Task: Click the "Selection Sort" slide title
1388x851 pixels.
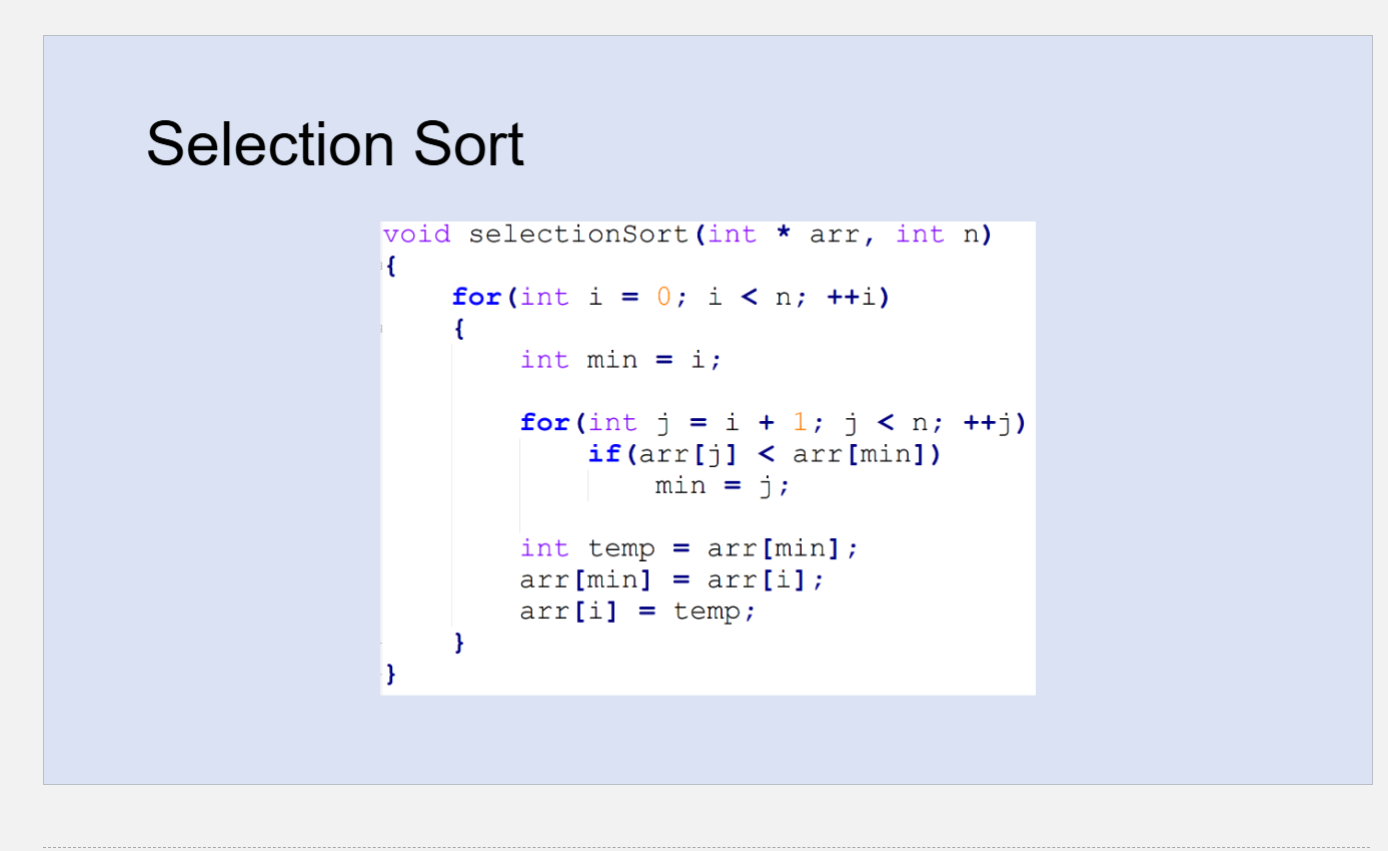Action: [x=335, y=143]
